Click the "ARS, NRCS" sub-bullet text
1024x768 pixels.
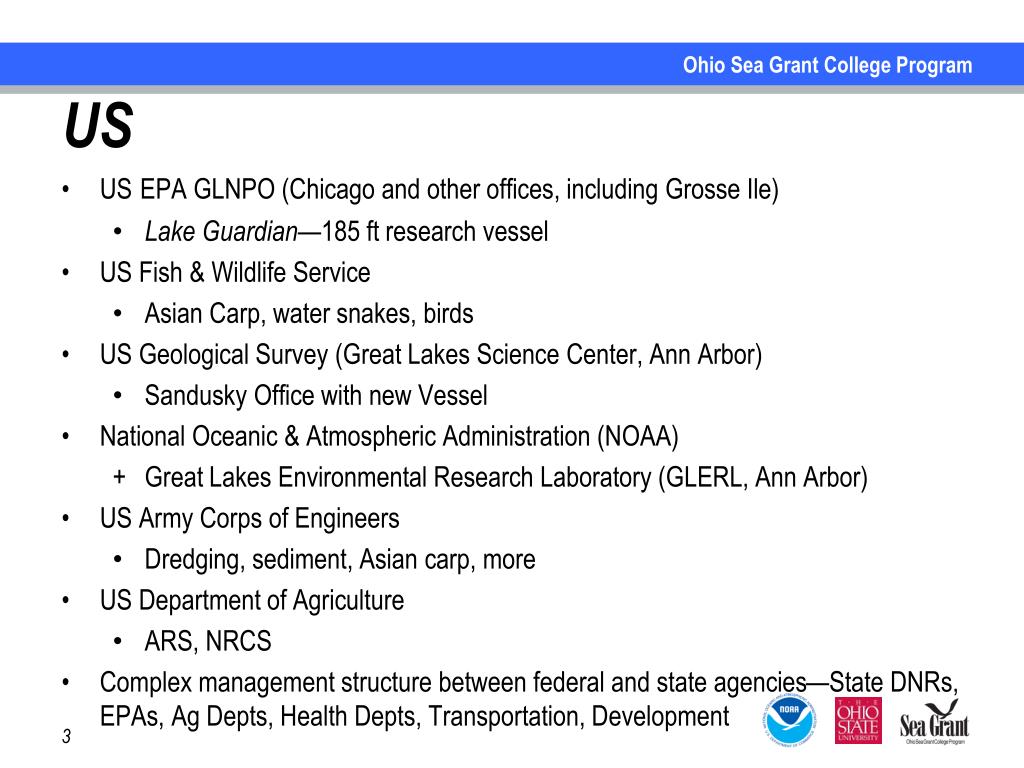coord(208,642)
